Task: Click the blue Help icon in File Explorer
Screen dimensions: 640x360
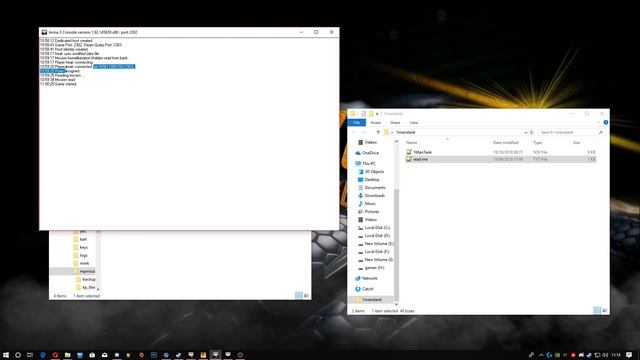Action: 606,122
